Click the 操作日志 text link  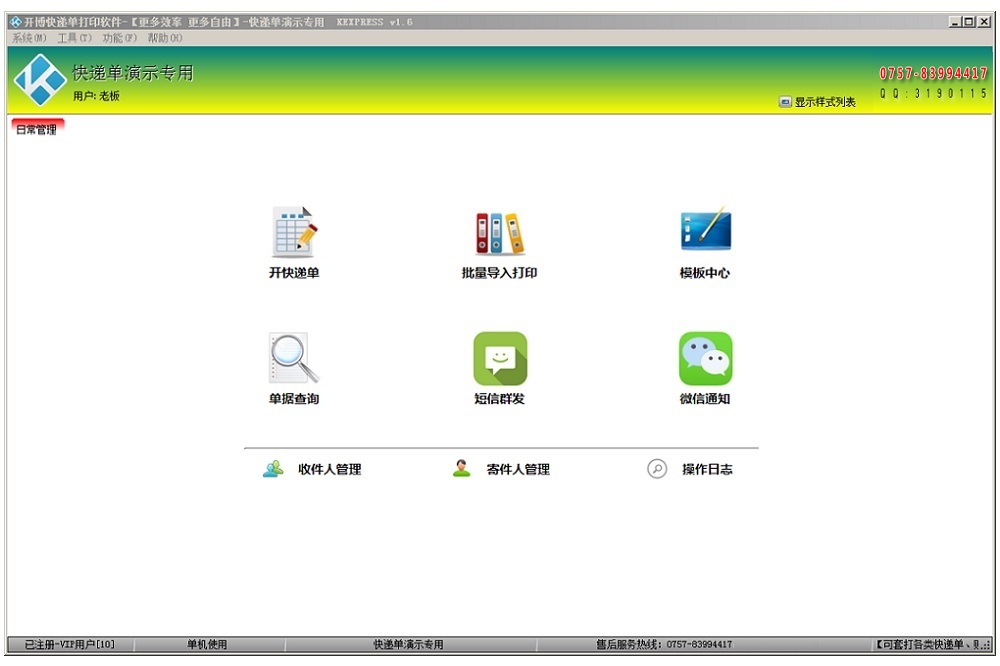click(x=707, y=470)
